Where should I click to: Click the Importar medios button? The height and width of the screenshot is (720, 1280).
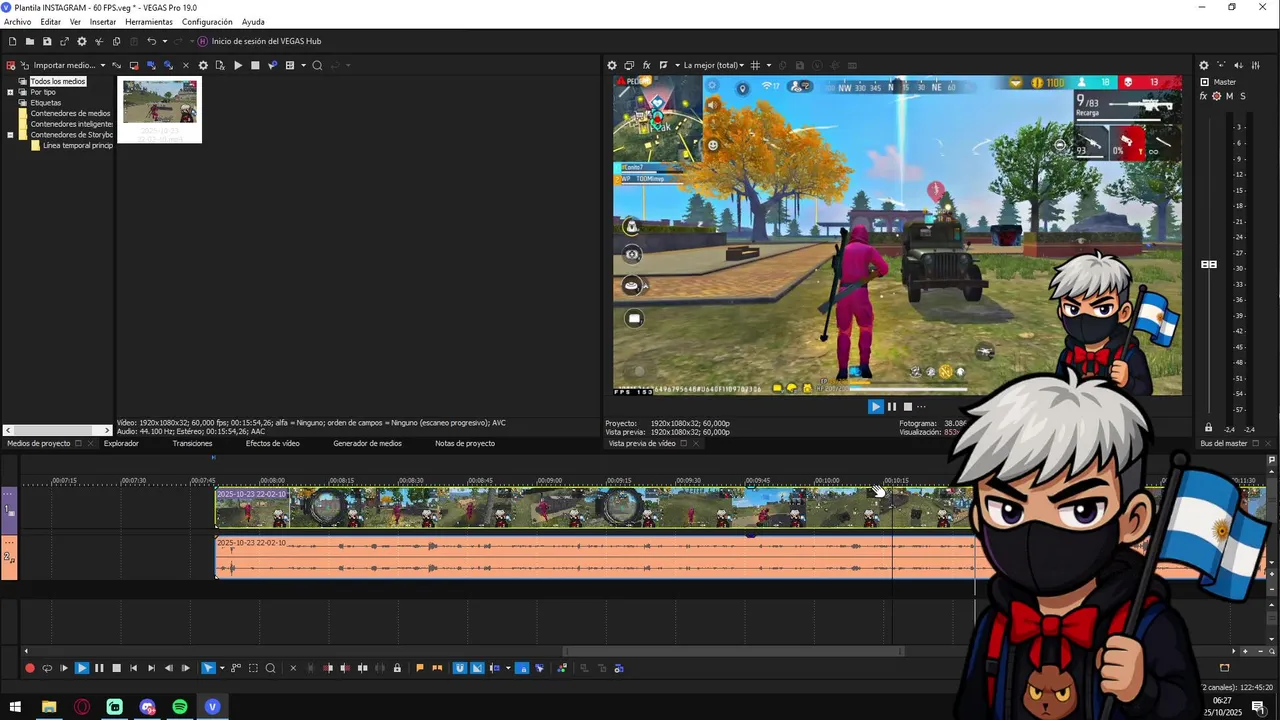pos(59,65)
